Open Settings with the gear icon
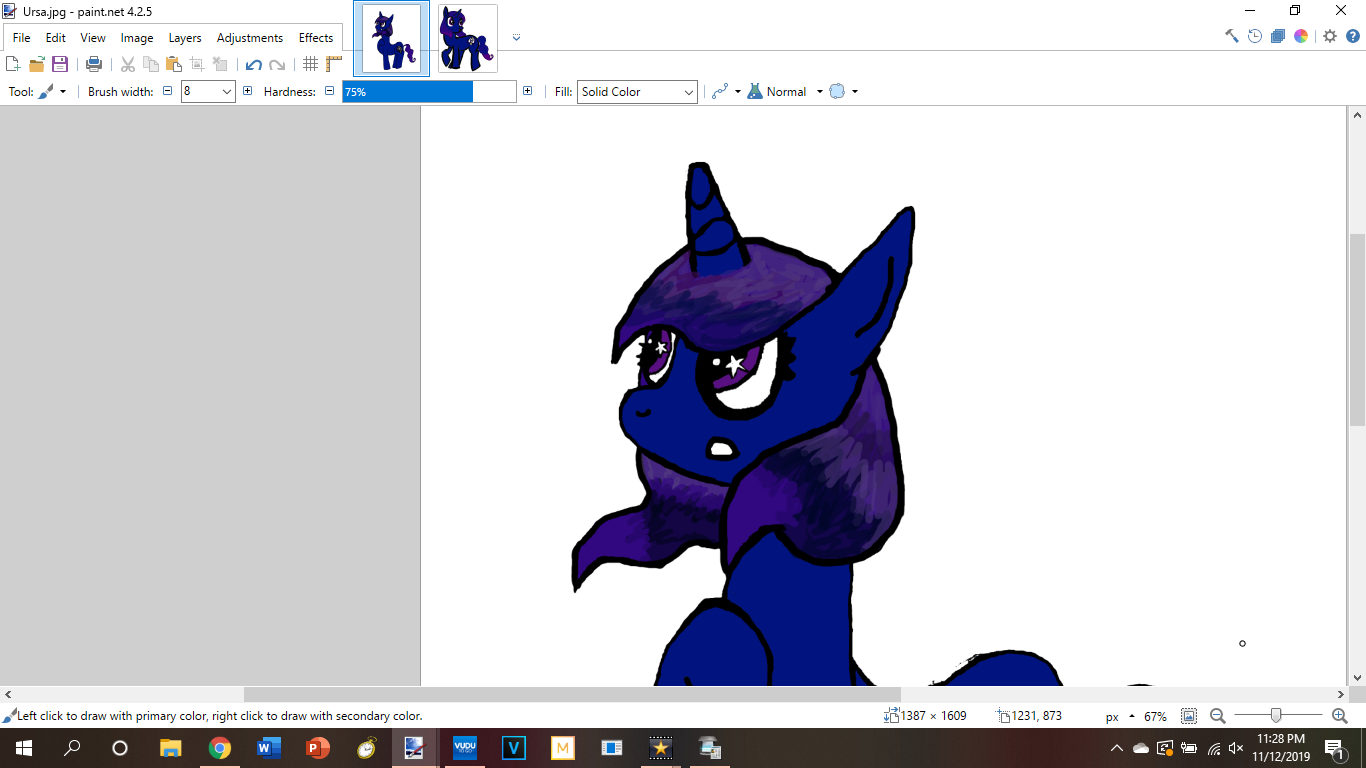 point(1329,36)
